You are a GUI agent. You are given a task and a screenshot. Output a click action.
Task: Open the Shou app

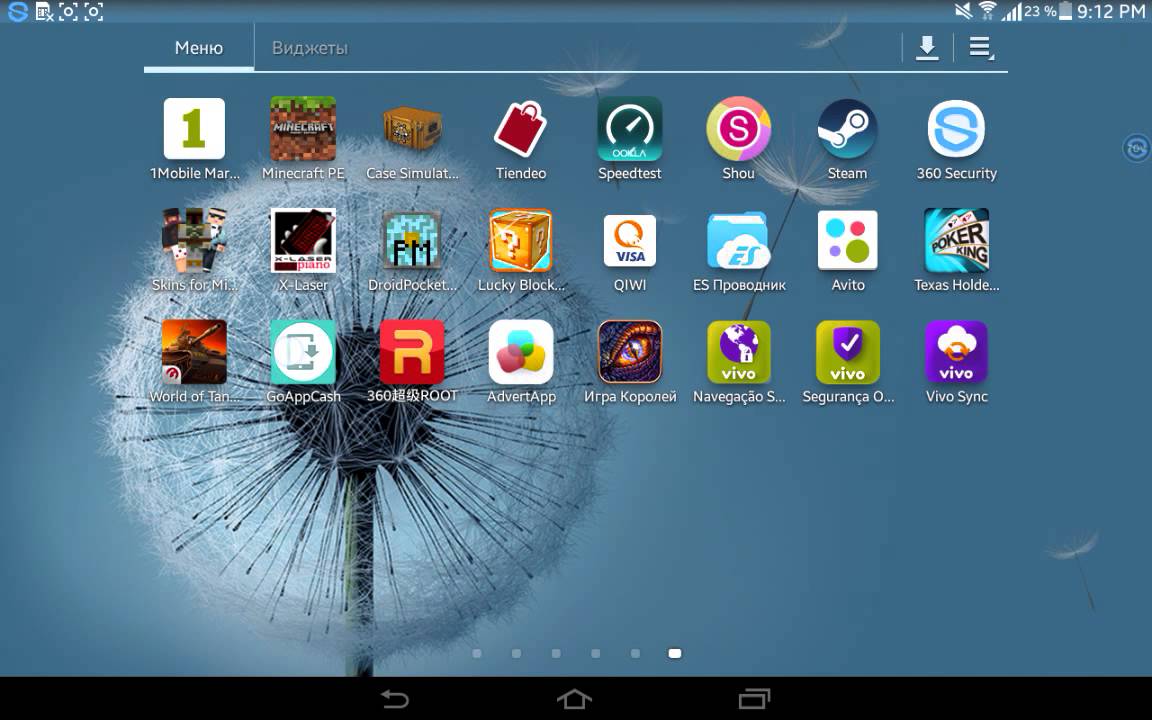(738, 129)
